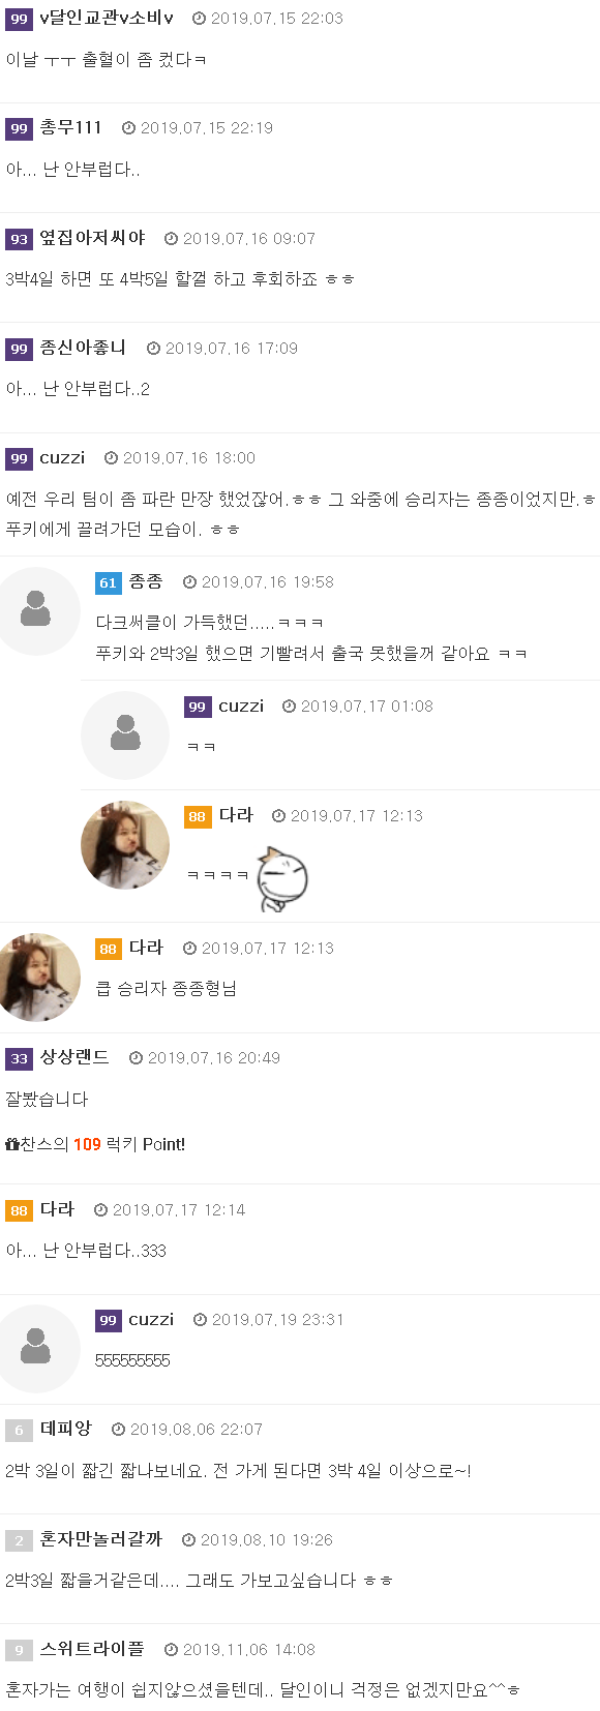
Task: Click level 2 badge next to 혼자만놀러갈까
Action: click(19, 1541)
